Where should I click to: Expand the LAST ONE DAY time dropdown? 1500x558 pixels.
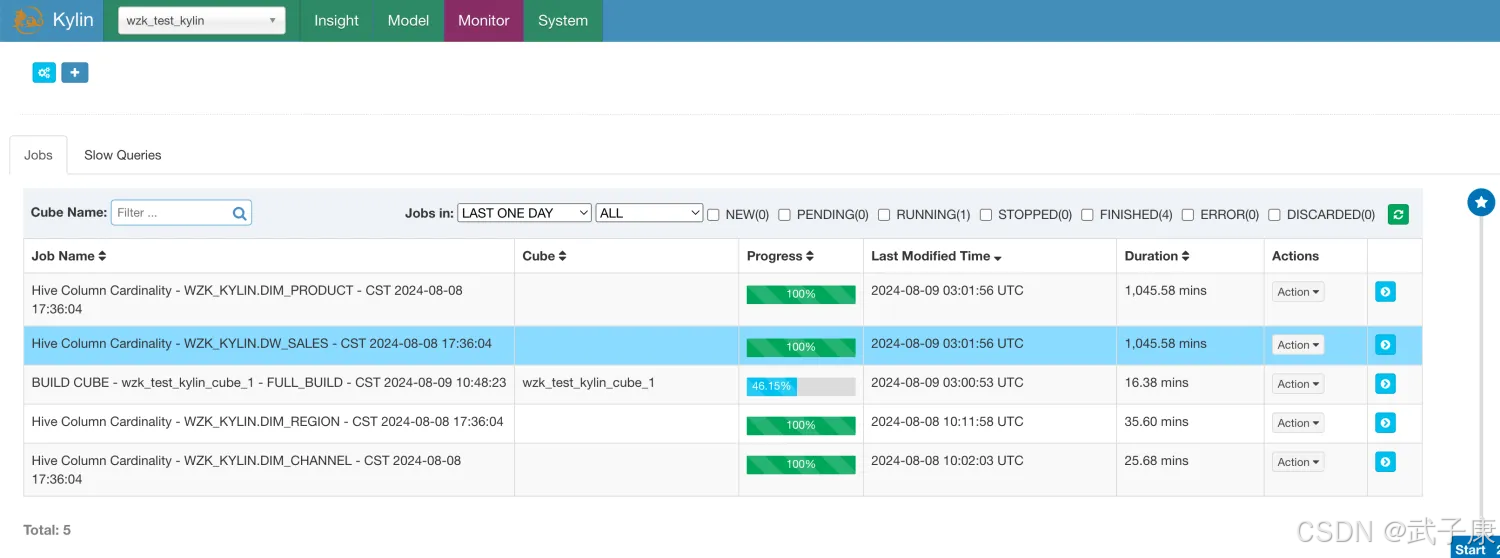525,213
